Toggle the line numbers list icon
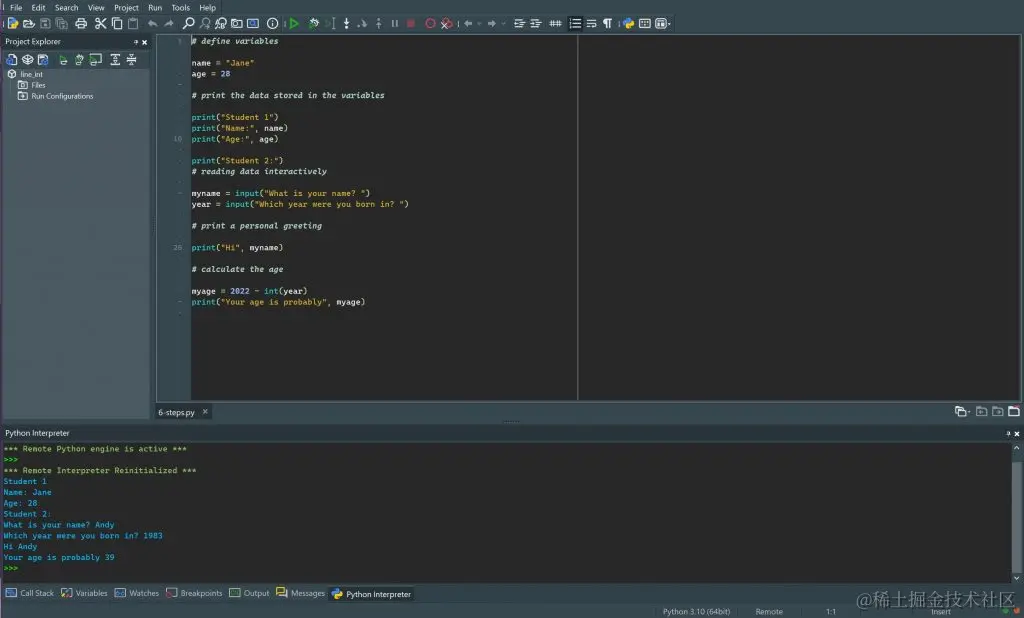The width and height of the screenshot is (1024, 618). click(575, 23)
